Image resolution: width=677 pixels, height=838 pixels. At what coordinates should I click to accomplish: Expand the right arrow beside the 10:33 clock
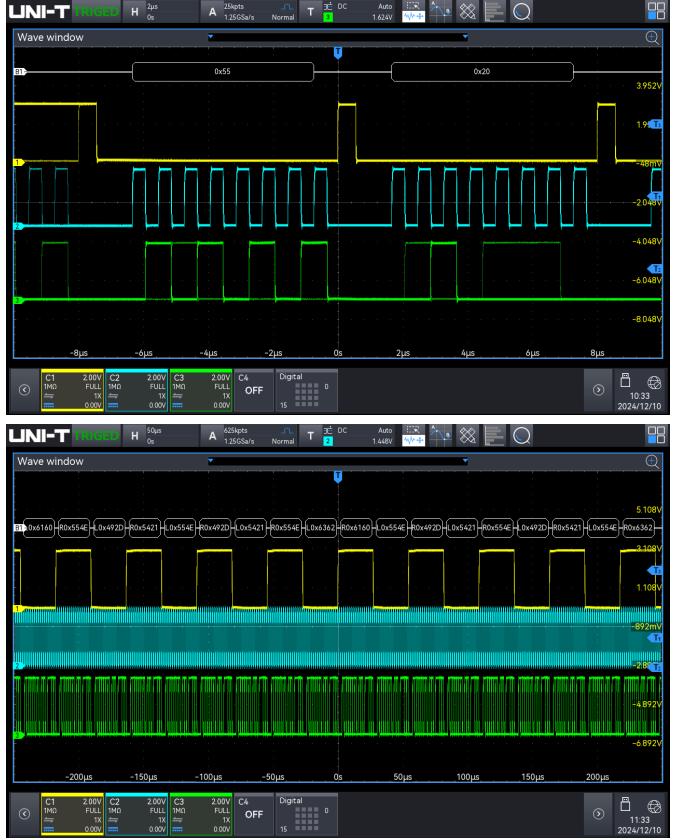(x=598, y=389)
